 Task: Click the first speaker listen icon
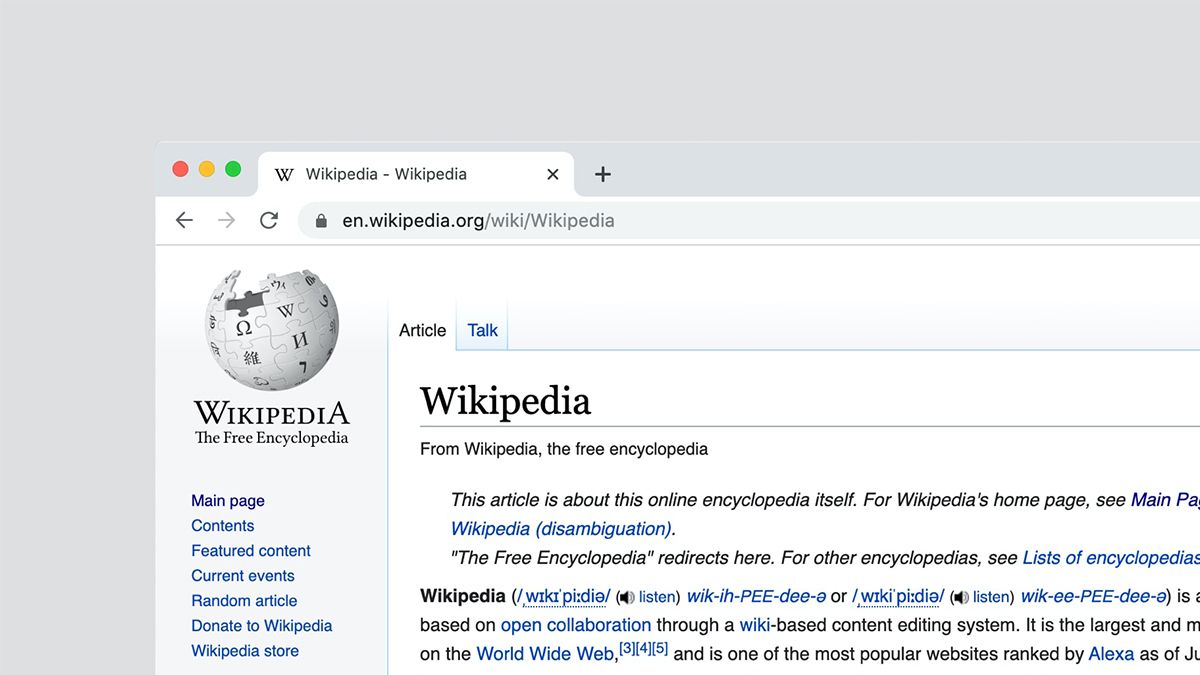pyautogui.click(x=627, y=597)
